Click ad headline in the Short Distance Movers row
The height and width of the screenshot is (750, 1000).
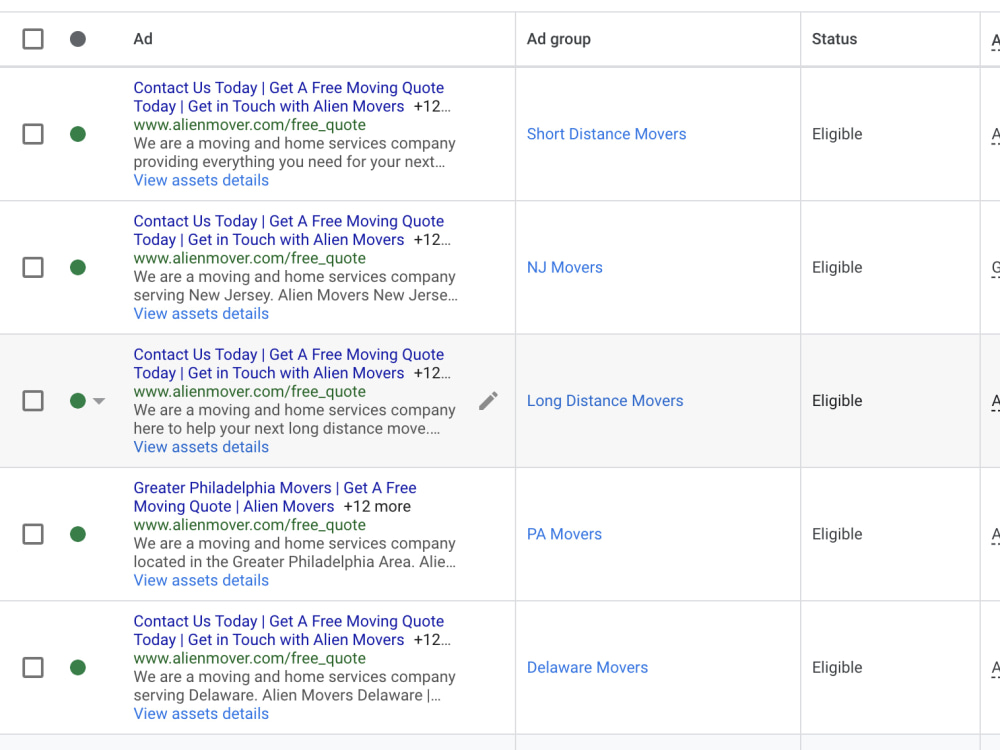pyautogui.click(x=288, y=97)
